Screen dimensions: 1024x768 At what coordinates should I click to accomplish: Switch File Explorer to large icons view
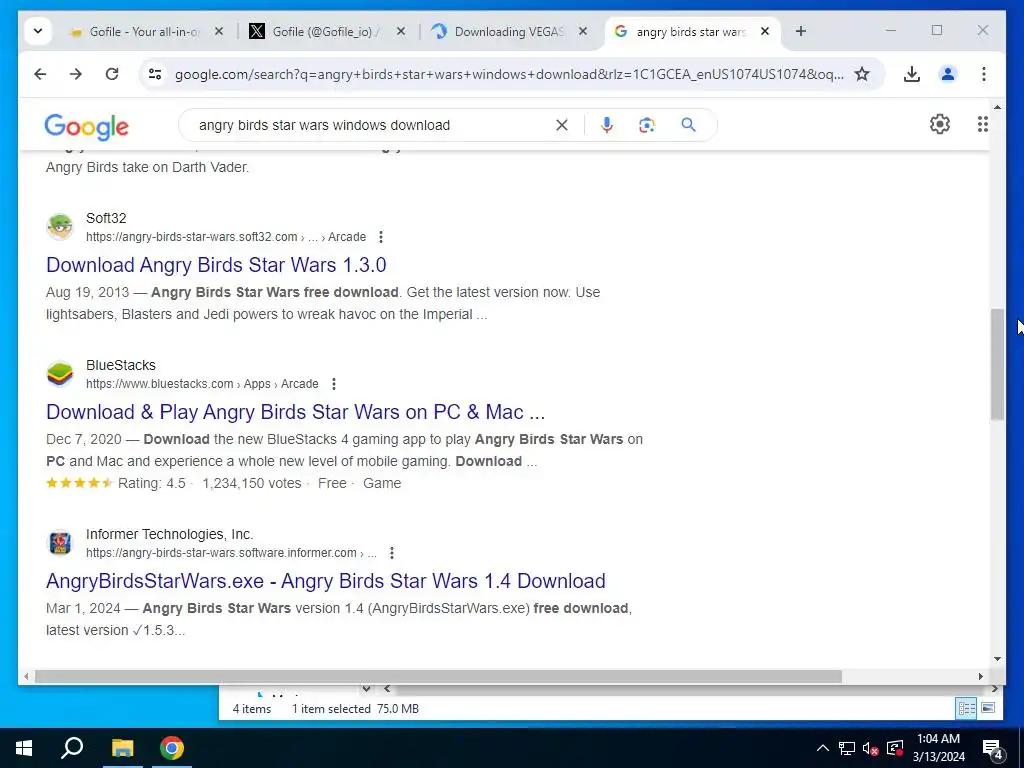point(988,708)
